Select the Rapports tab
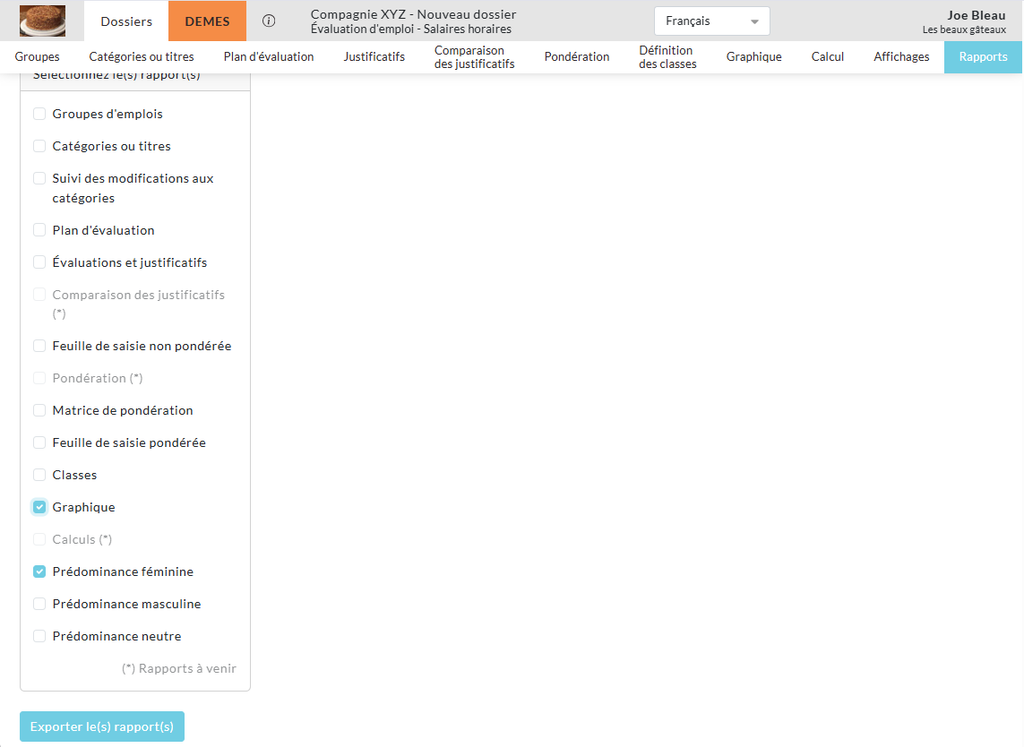 983,57
